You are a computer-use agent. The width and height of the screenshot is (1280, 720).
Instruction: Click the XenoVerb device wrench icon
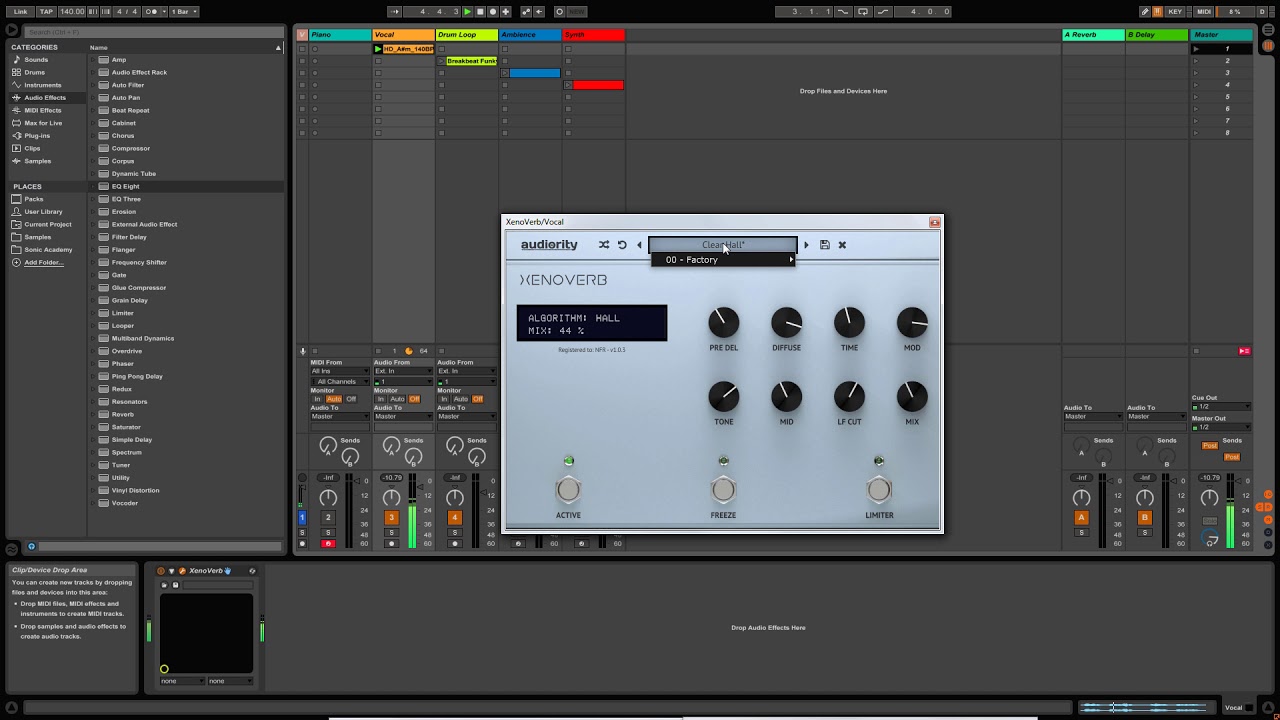[182, 571]
